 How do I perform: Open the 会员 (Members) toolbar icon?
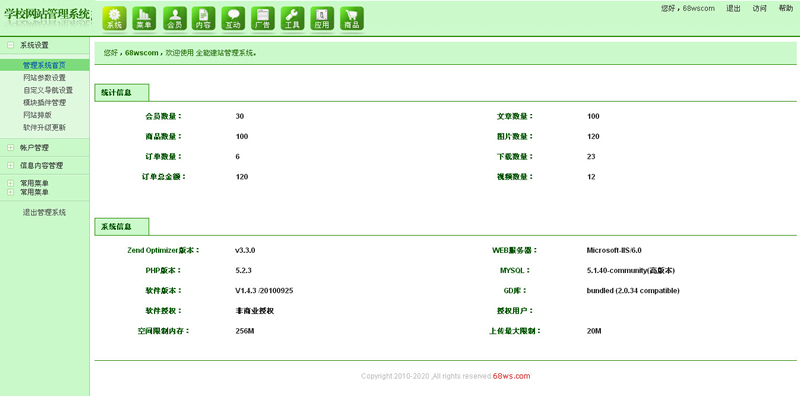tap(174, 19)
